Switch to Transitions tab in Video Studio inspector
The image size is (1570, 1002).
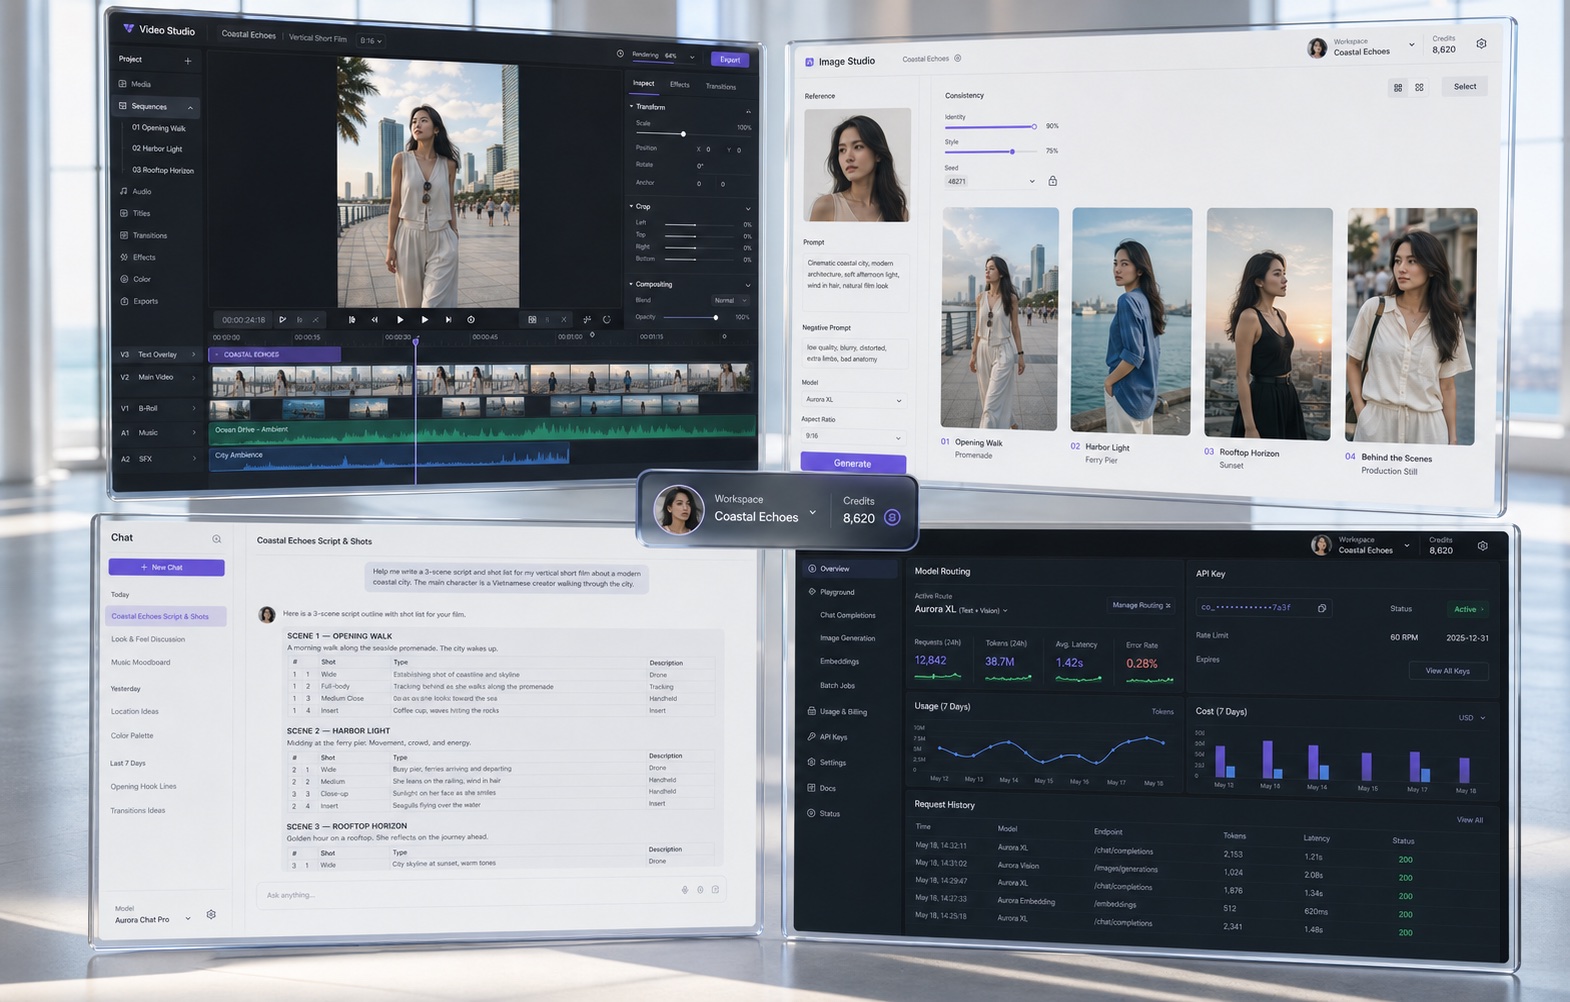coord(721,86)
